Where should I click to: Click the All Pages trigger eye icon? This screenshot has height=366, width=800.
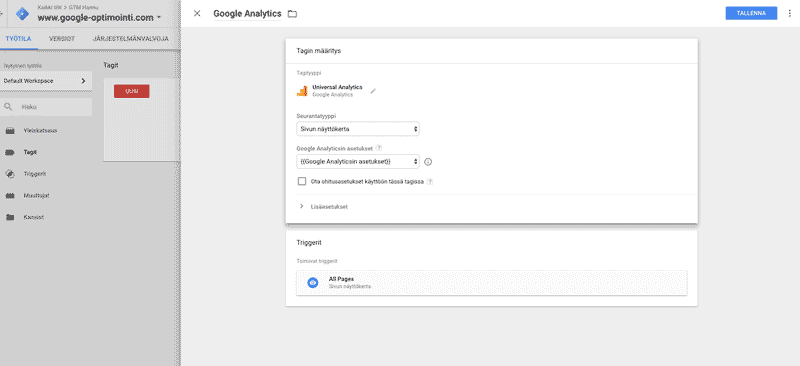tap(313, 283)
